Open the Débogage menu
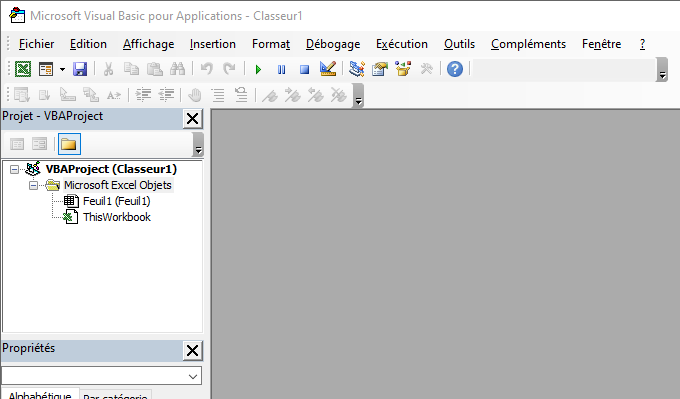Screen dimensions: 680x399 pyautogui.click(x=333, y=44)
